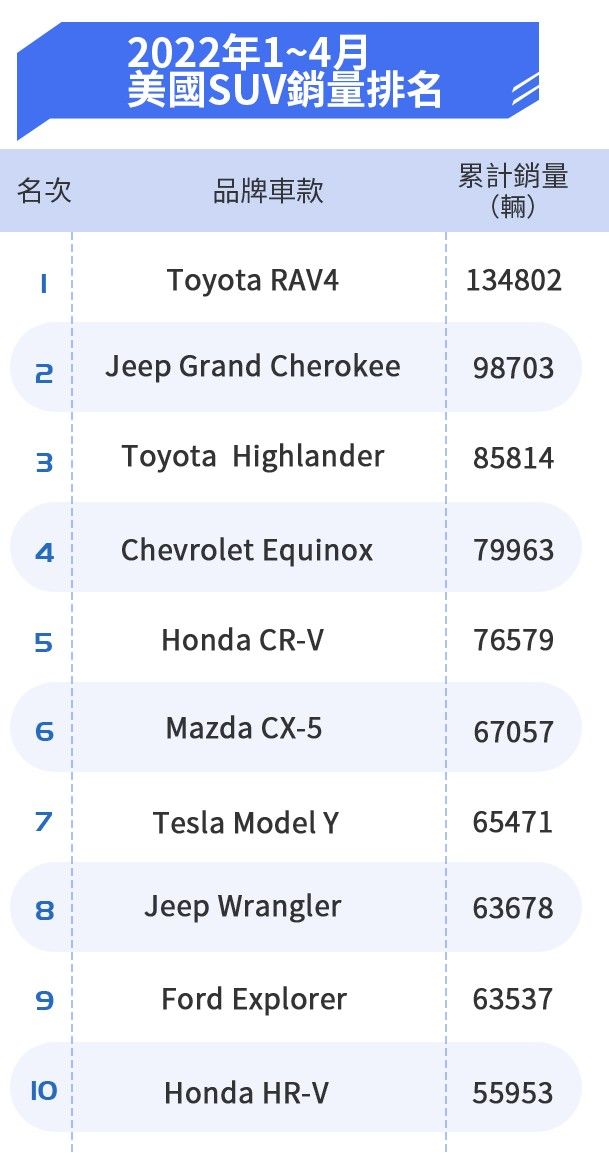Click the sales figure 134802
Image resolution: width=609 pixels, height=1153 pixels.
tap(514, 281)
